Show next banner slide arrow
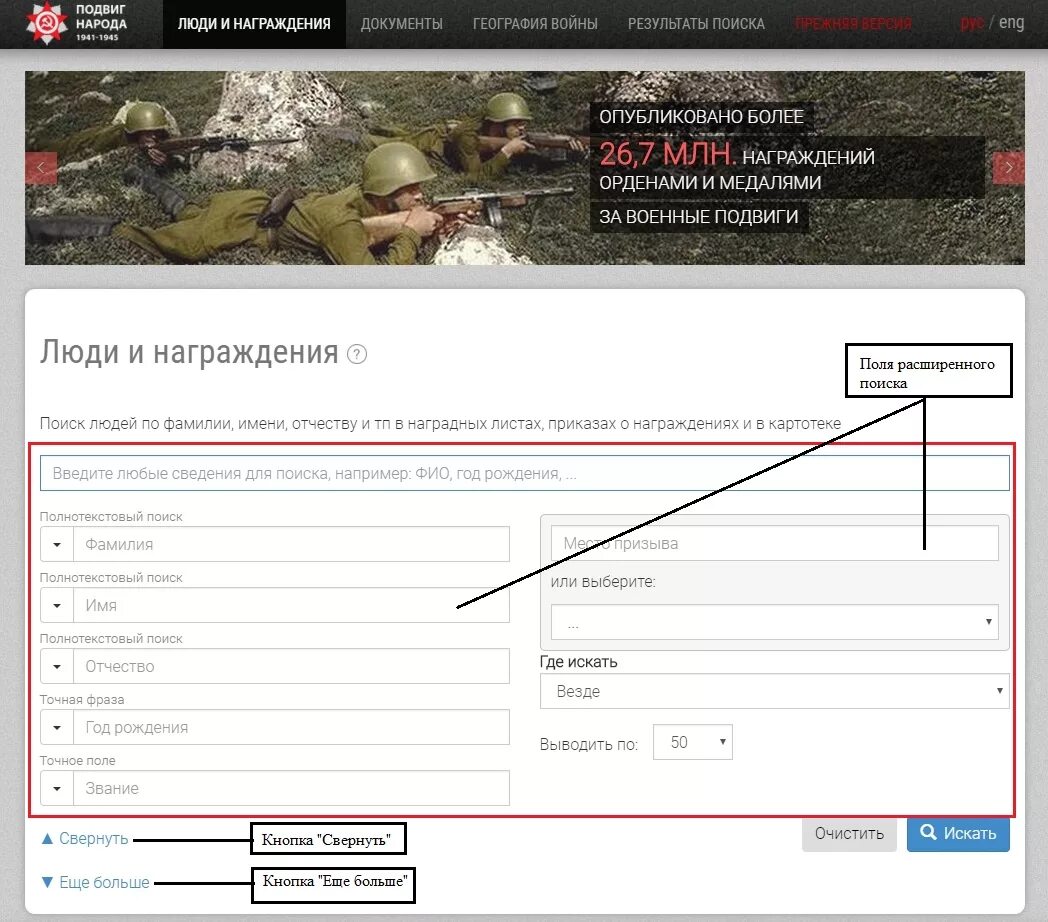1048x922 pixels. 1009,167
